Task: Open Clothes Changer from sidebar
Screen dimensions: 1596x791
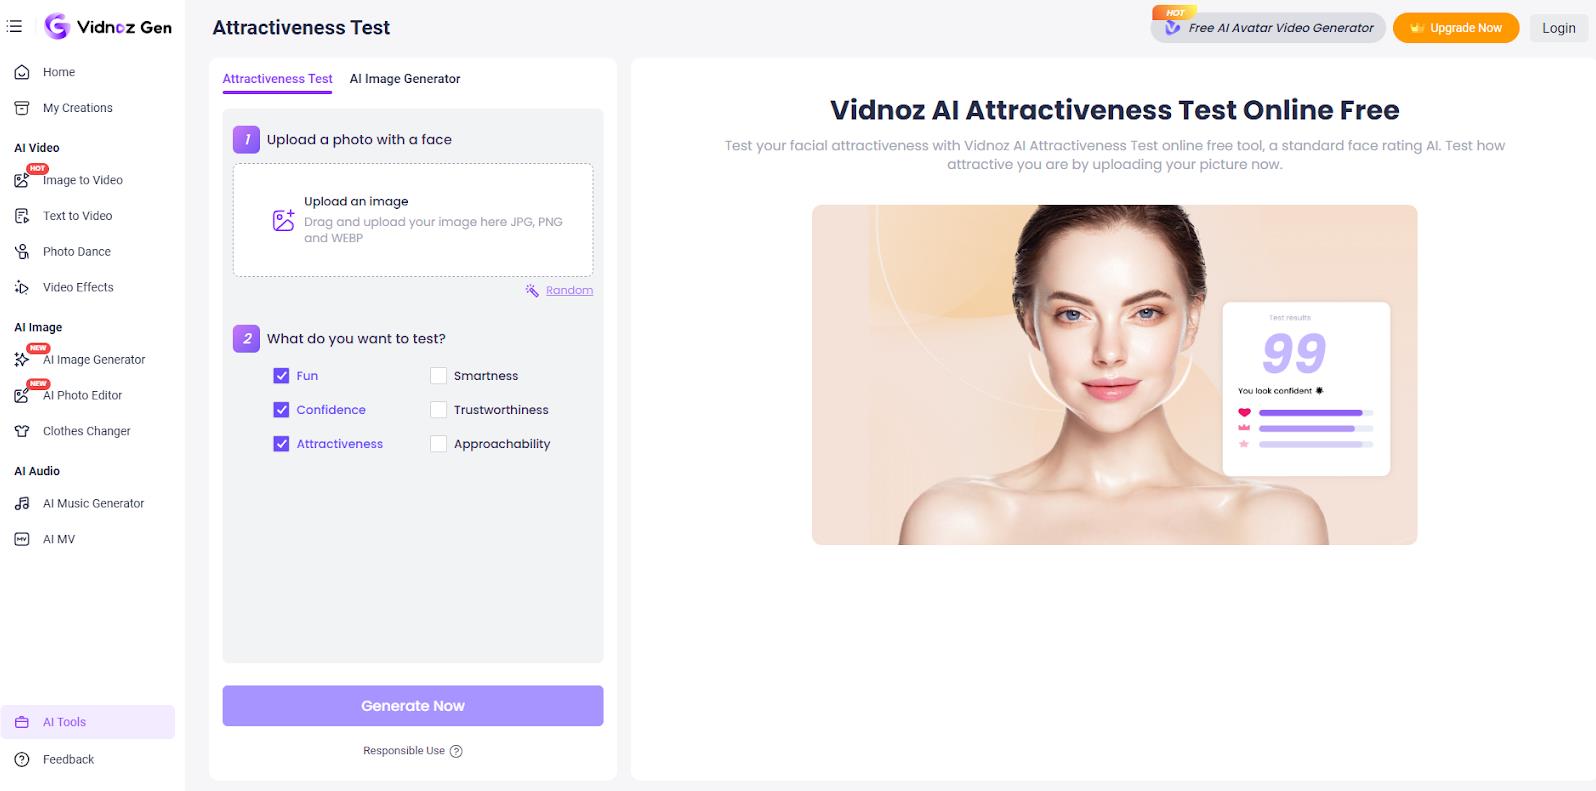Action: click(x=87, y=431)
